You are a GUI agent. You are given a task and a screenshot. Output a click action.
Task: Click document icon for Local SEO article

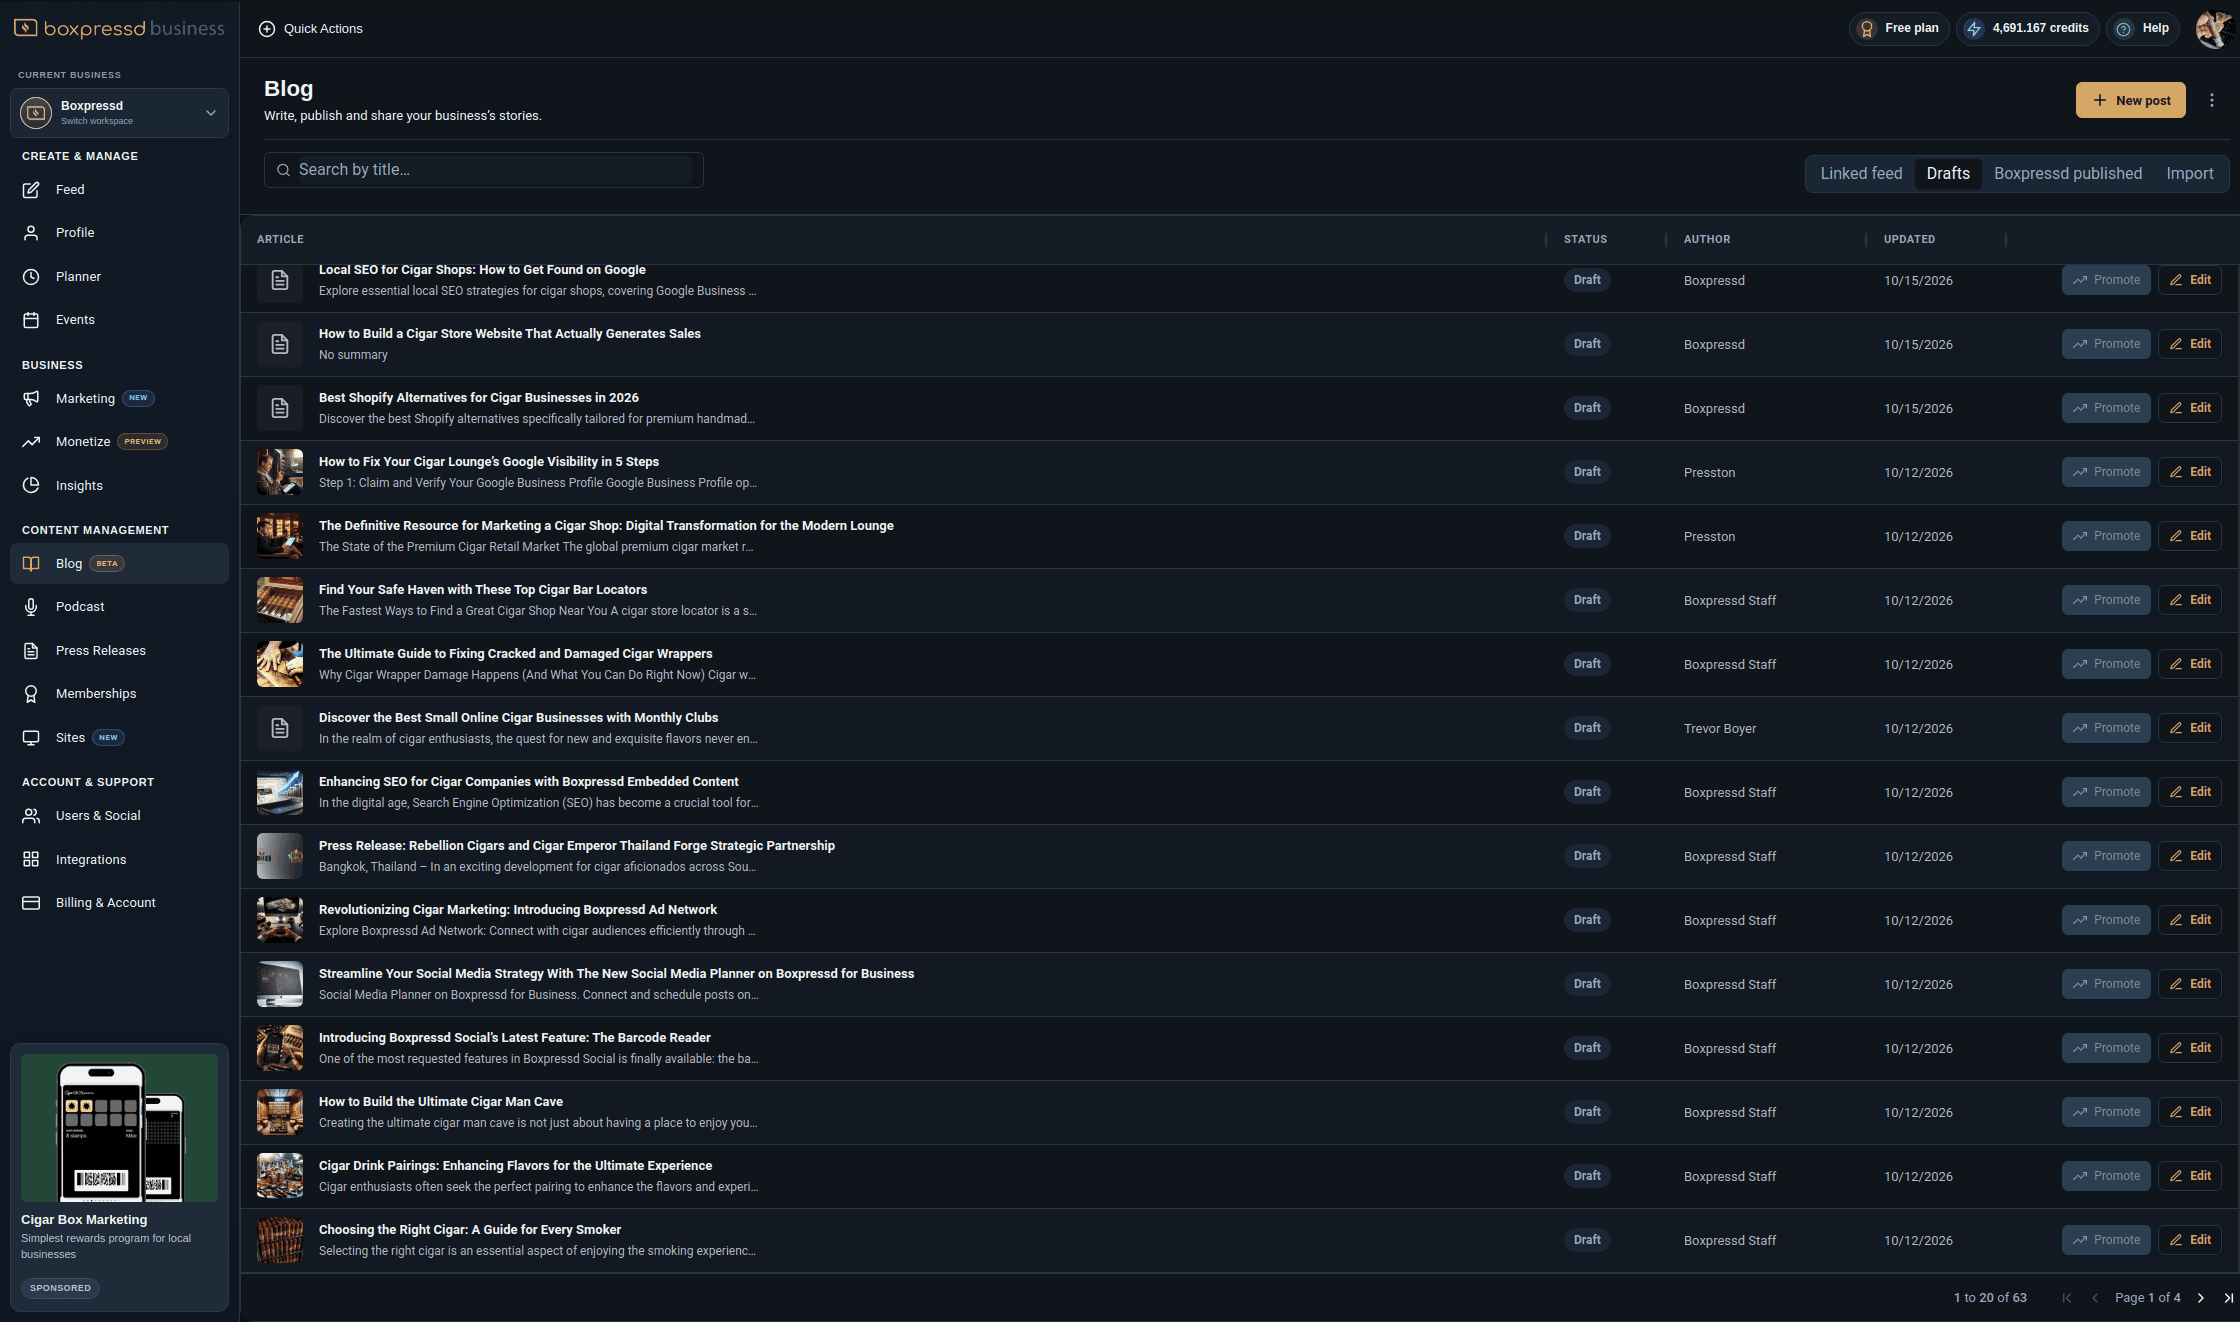(280, 281)
